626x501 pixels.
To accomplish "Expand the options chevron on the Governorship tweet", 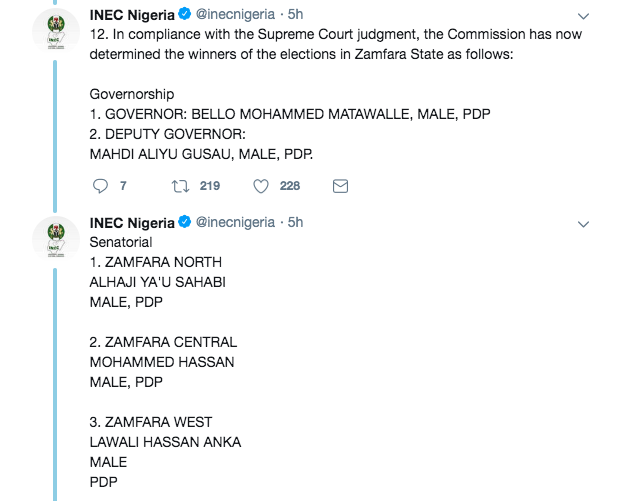I will pos(583,16).
